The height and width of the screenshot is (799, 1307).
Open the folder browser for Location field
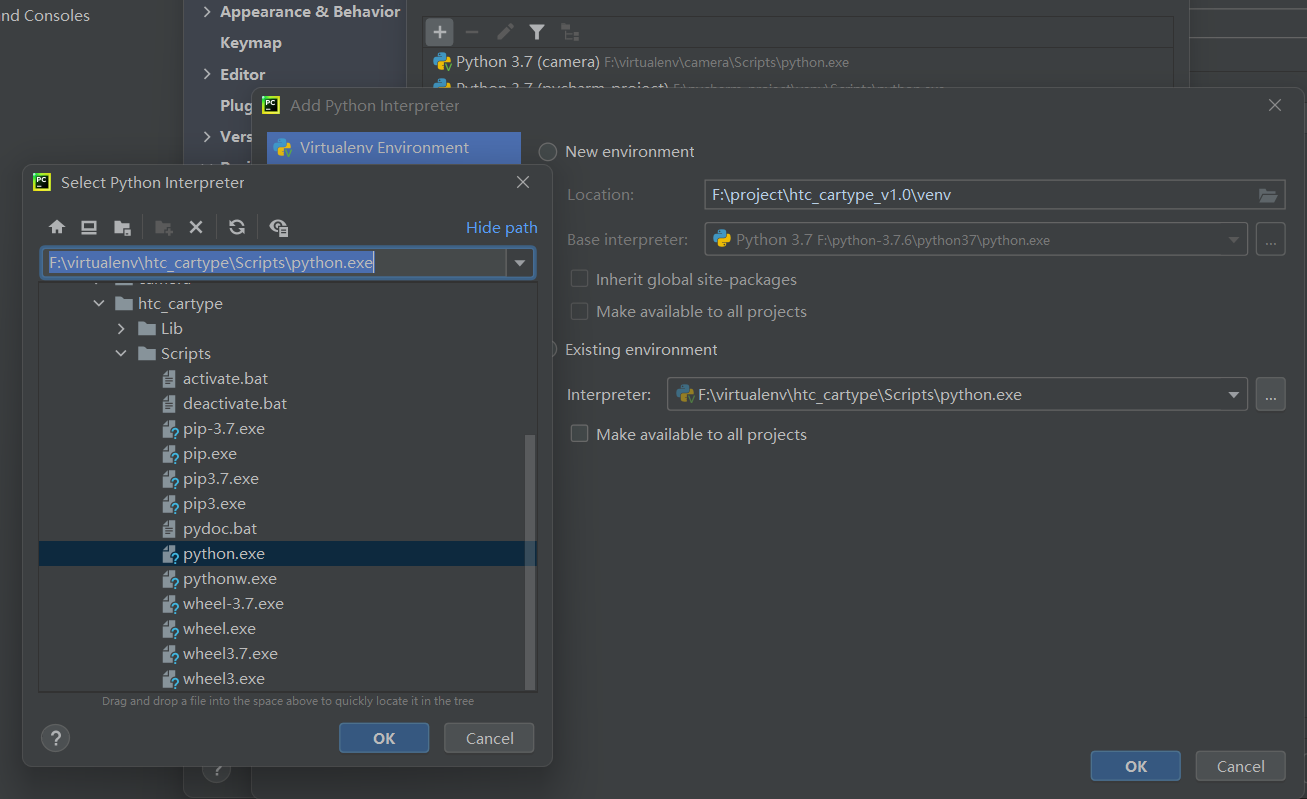(x=1269, y=194)
